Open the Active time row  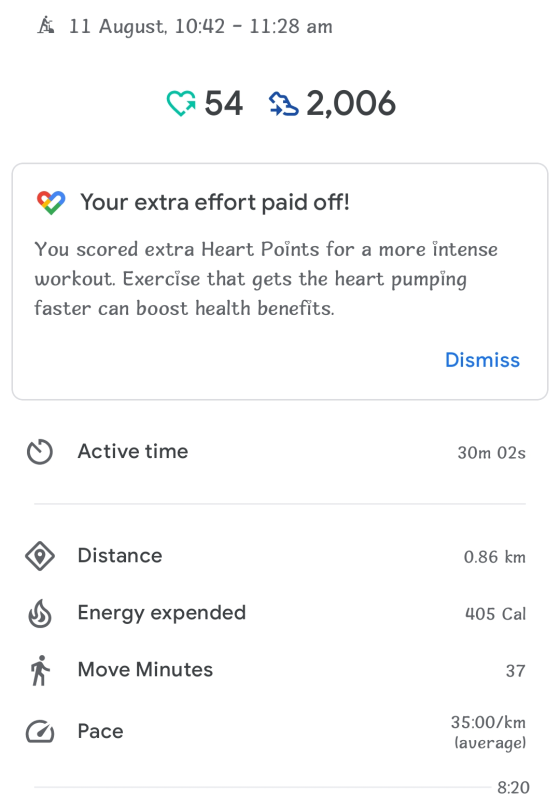coord(280,452)
